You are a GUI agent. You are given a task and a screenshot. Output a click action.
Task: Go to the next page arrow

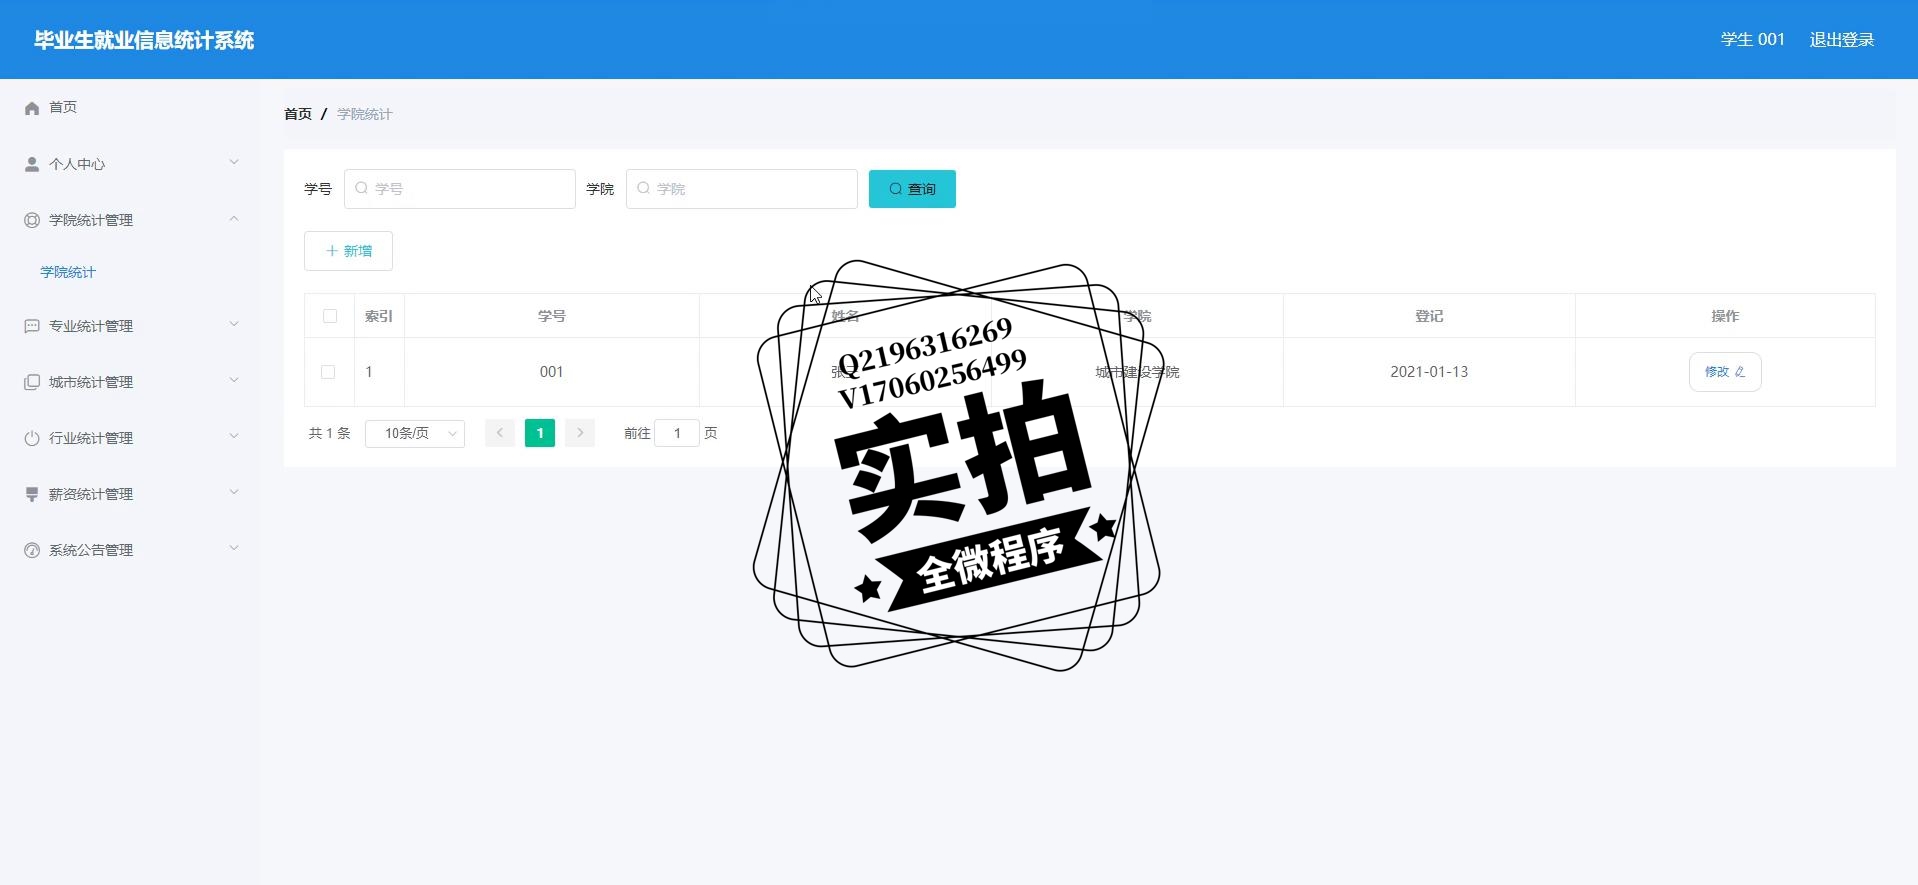tap(580, 433)
